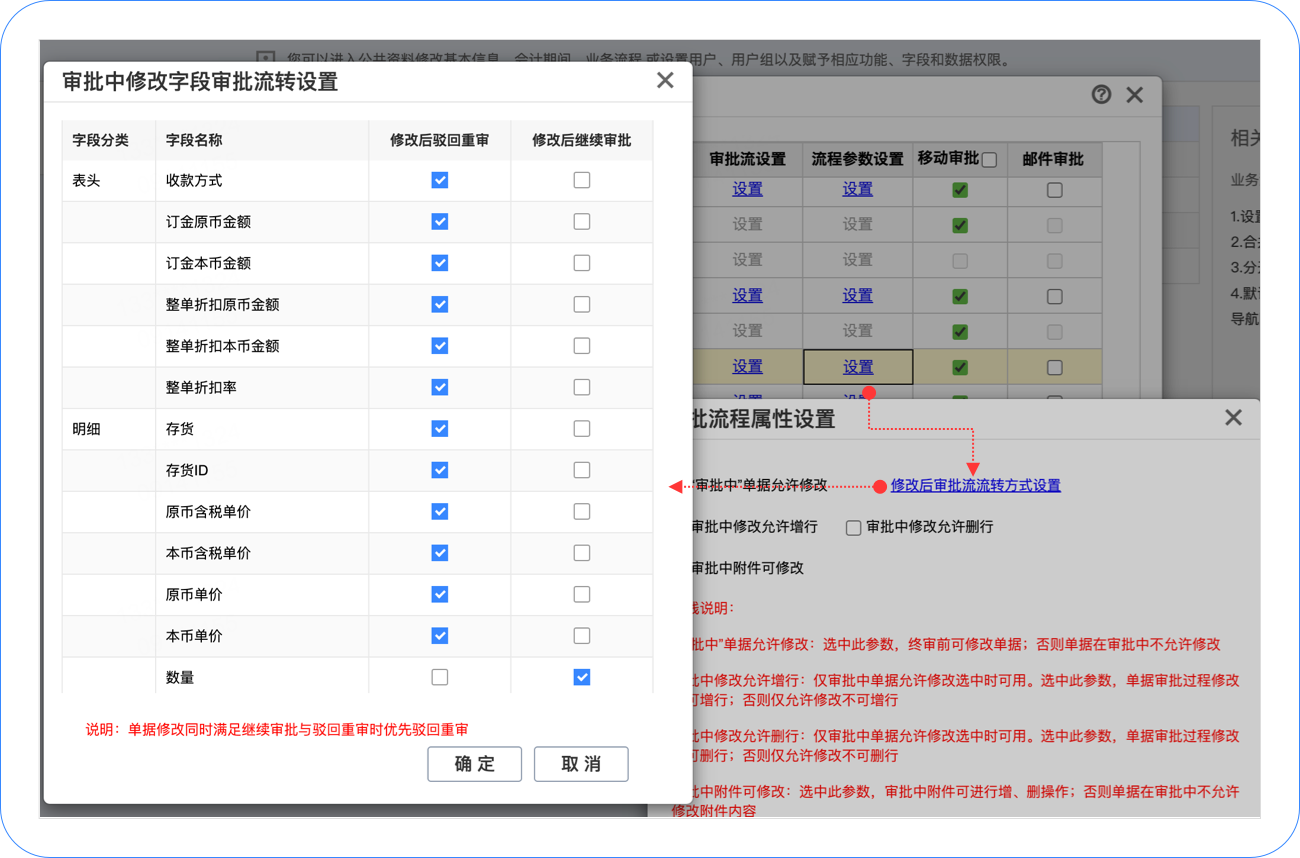Image resolution: width=1300 pixels, height=858 pixels.
Task: Uncheck 修改后继续审批 for 数量 row
Action: tap(582, 678)
